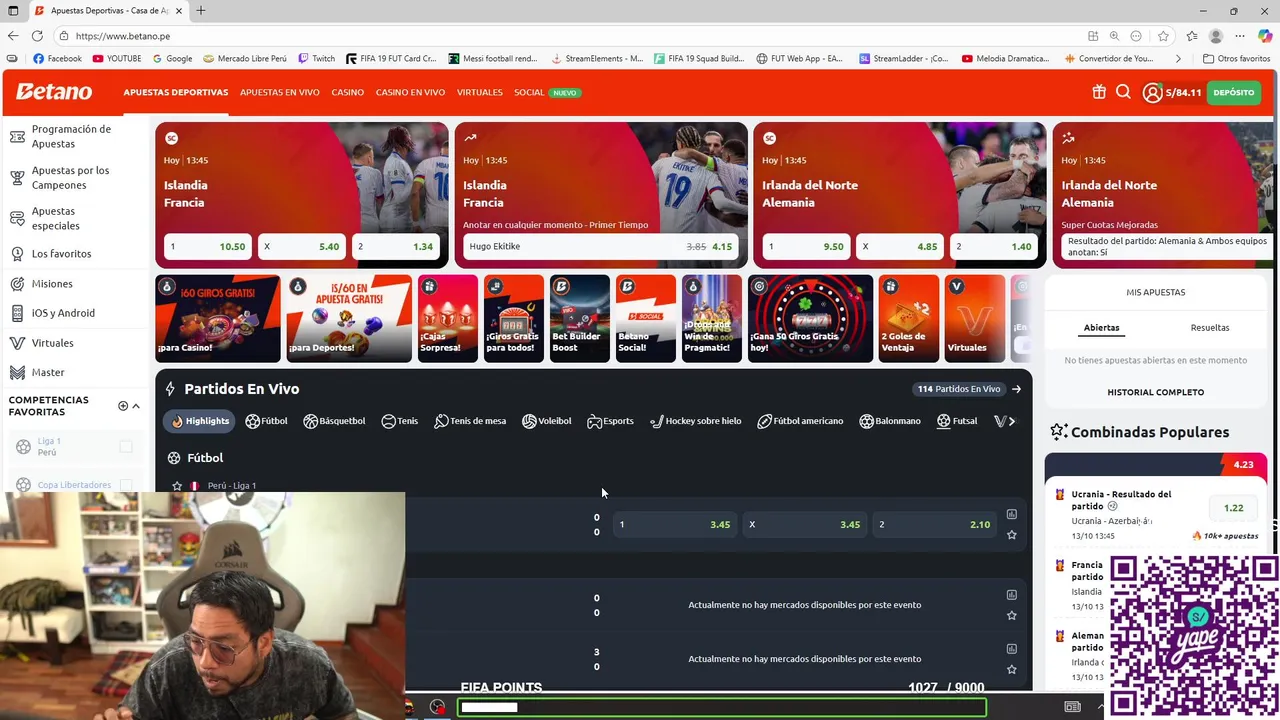Open the user account avatar icon
Screen dimensions: 1280x720
pyautogui.click(x=1152, y=92)
